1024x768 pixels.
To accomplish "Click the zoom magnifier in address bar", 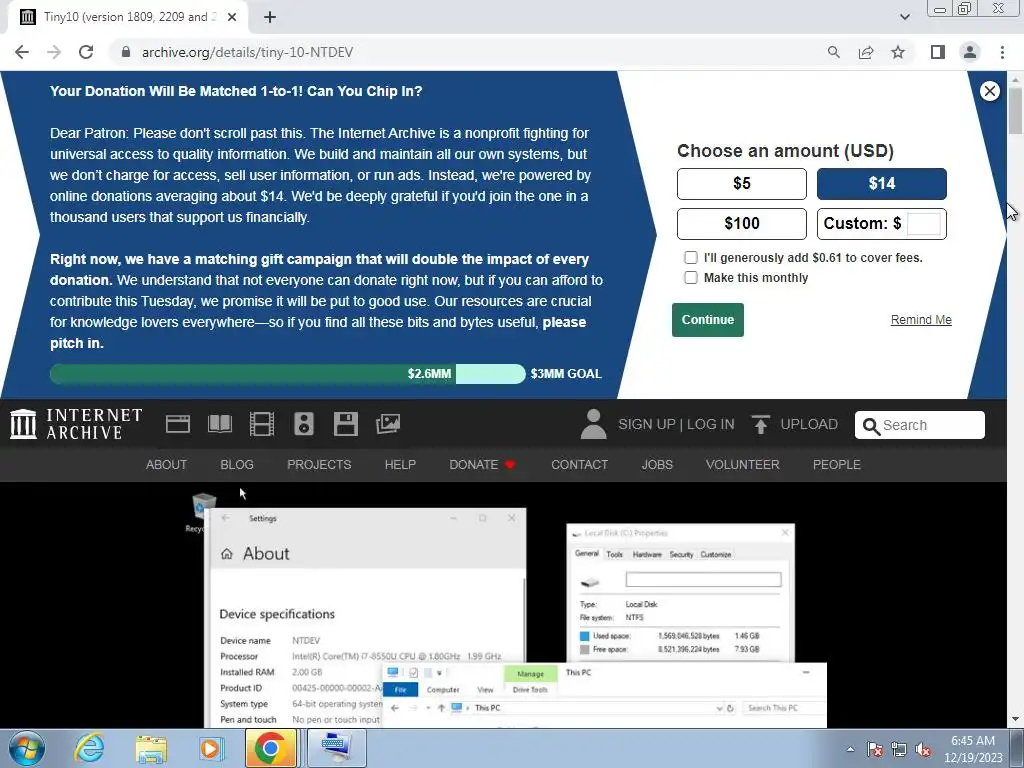I will 833,52.
